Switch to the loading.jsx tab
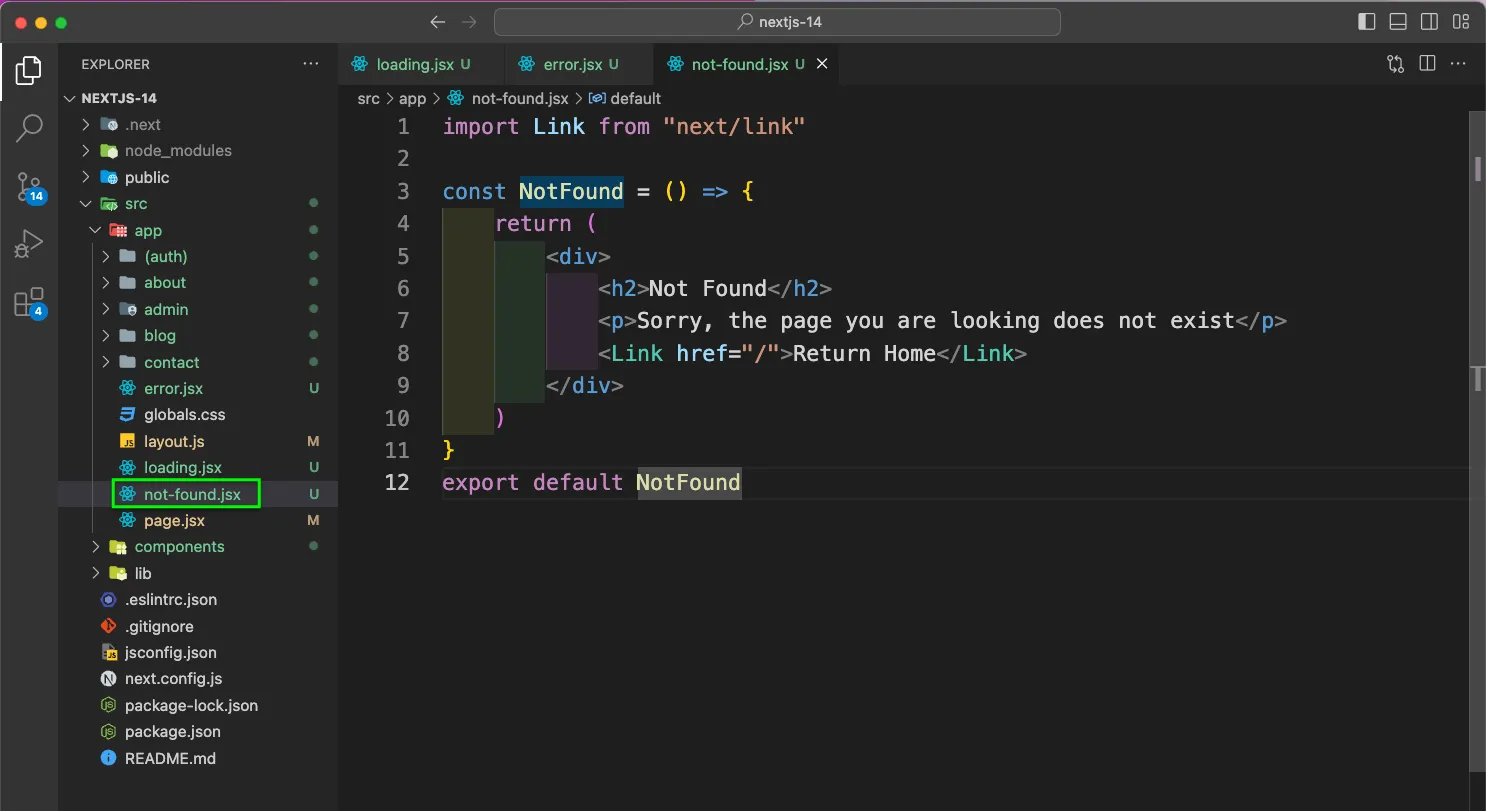This screenshot has height=811, width=1486. click(x=422, y=64)
